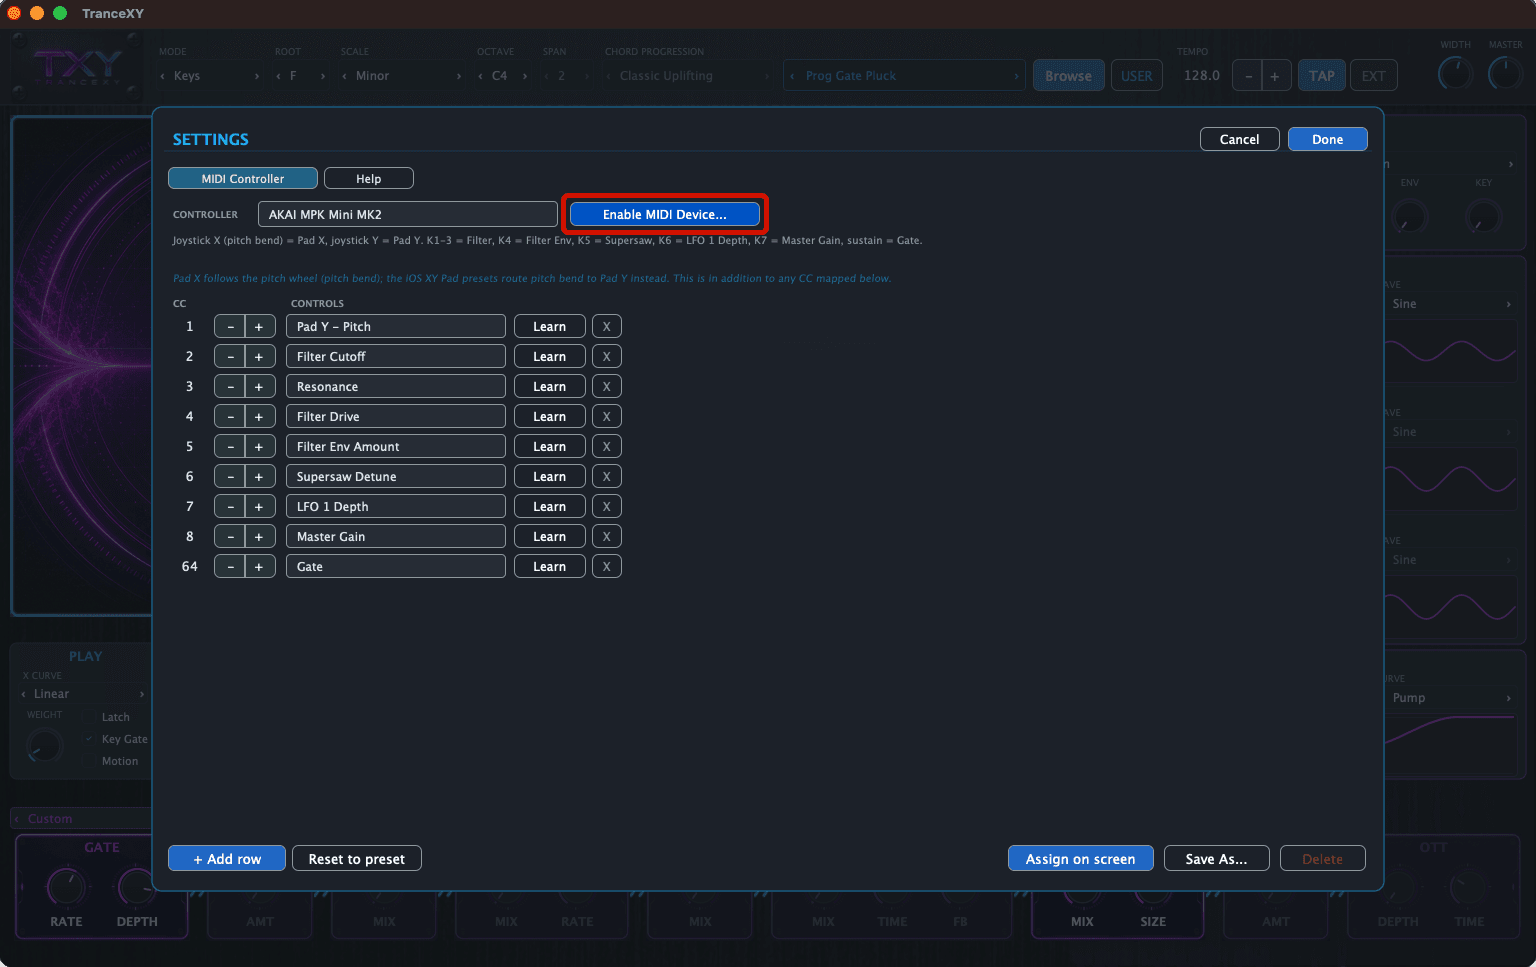
Task: Decrease CC number for Filter Cutoff row
Action: pyautogui.click(x=230, y=356)
